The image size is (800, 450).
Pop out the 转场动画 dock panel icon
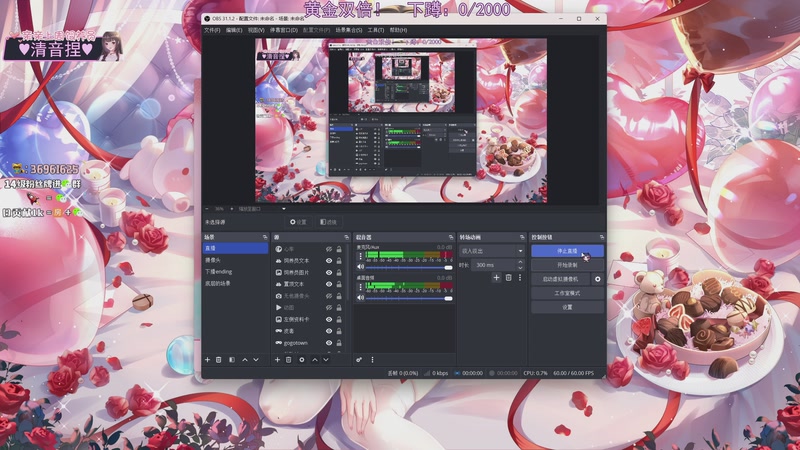521,237
